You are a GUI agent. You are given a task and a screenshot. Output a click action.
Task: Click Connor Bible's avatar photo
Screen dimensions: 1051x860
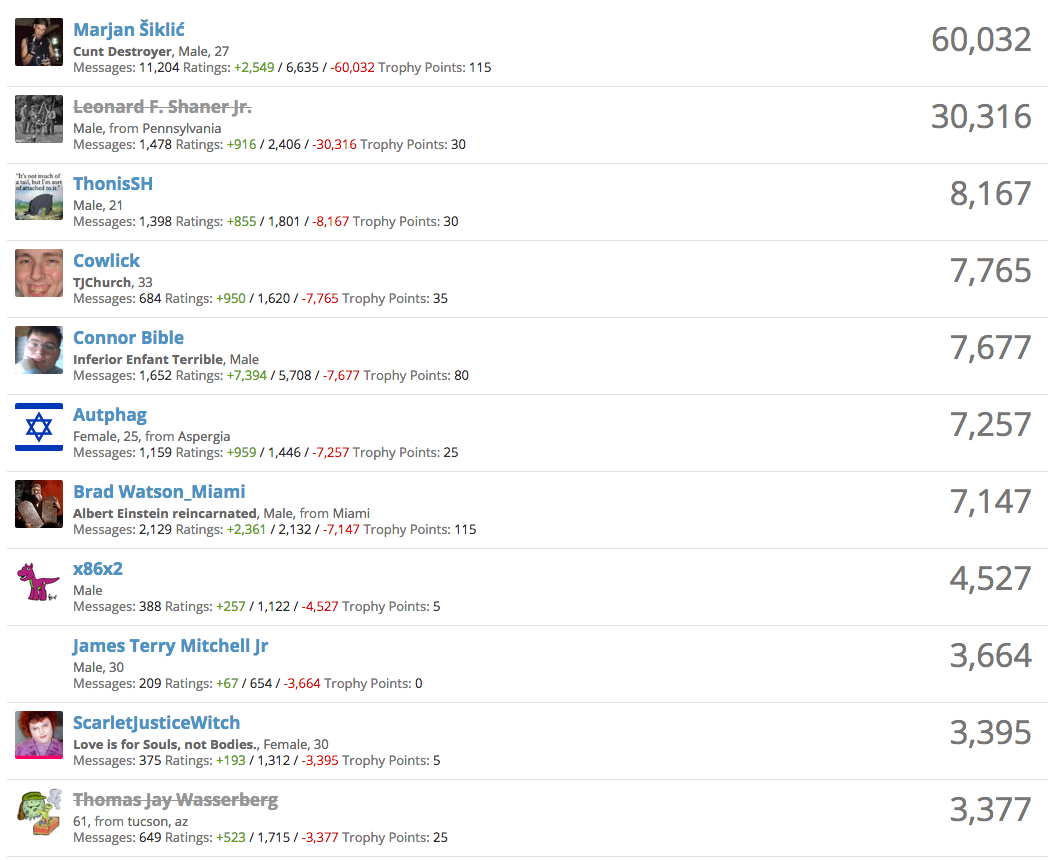[39, 351]
